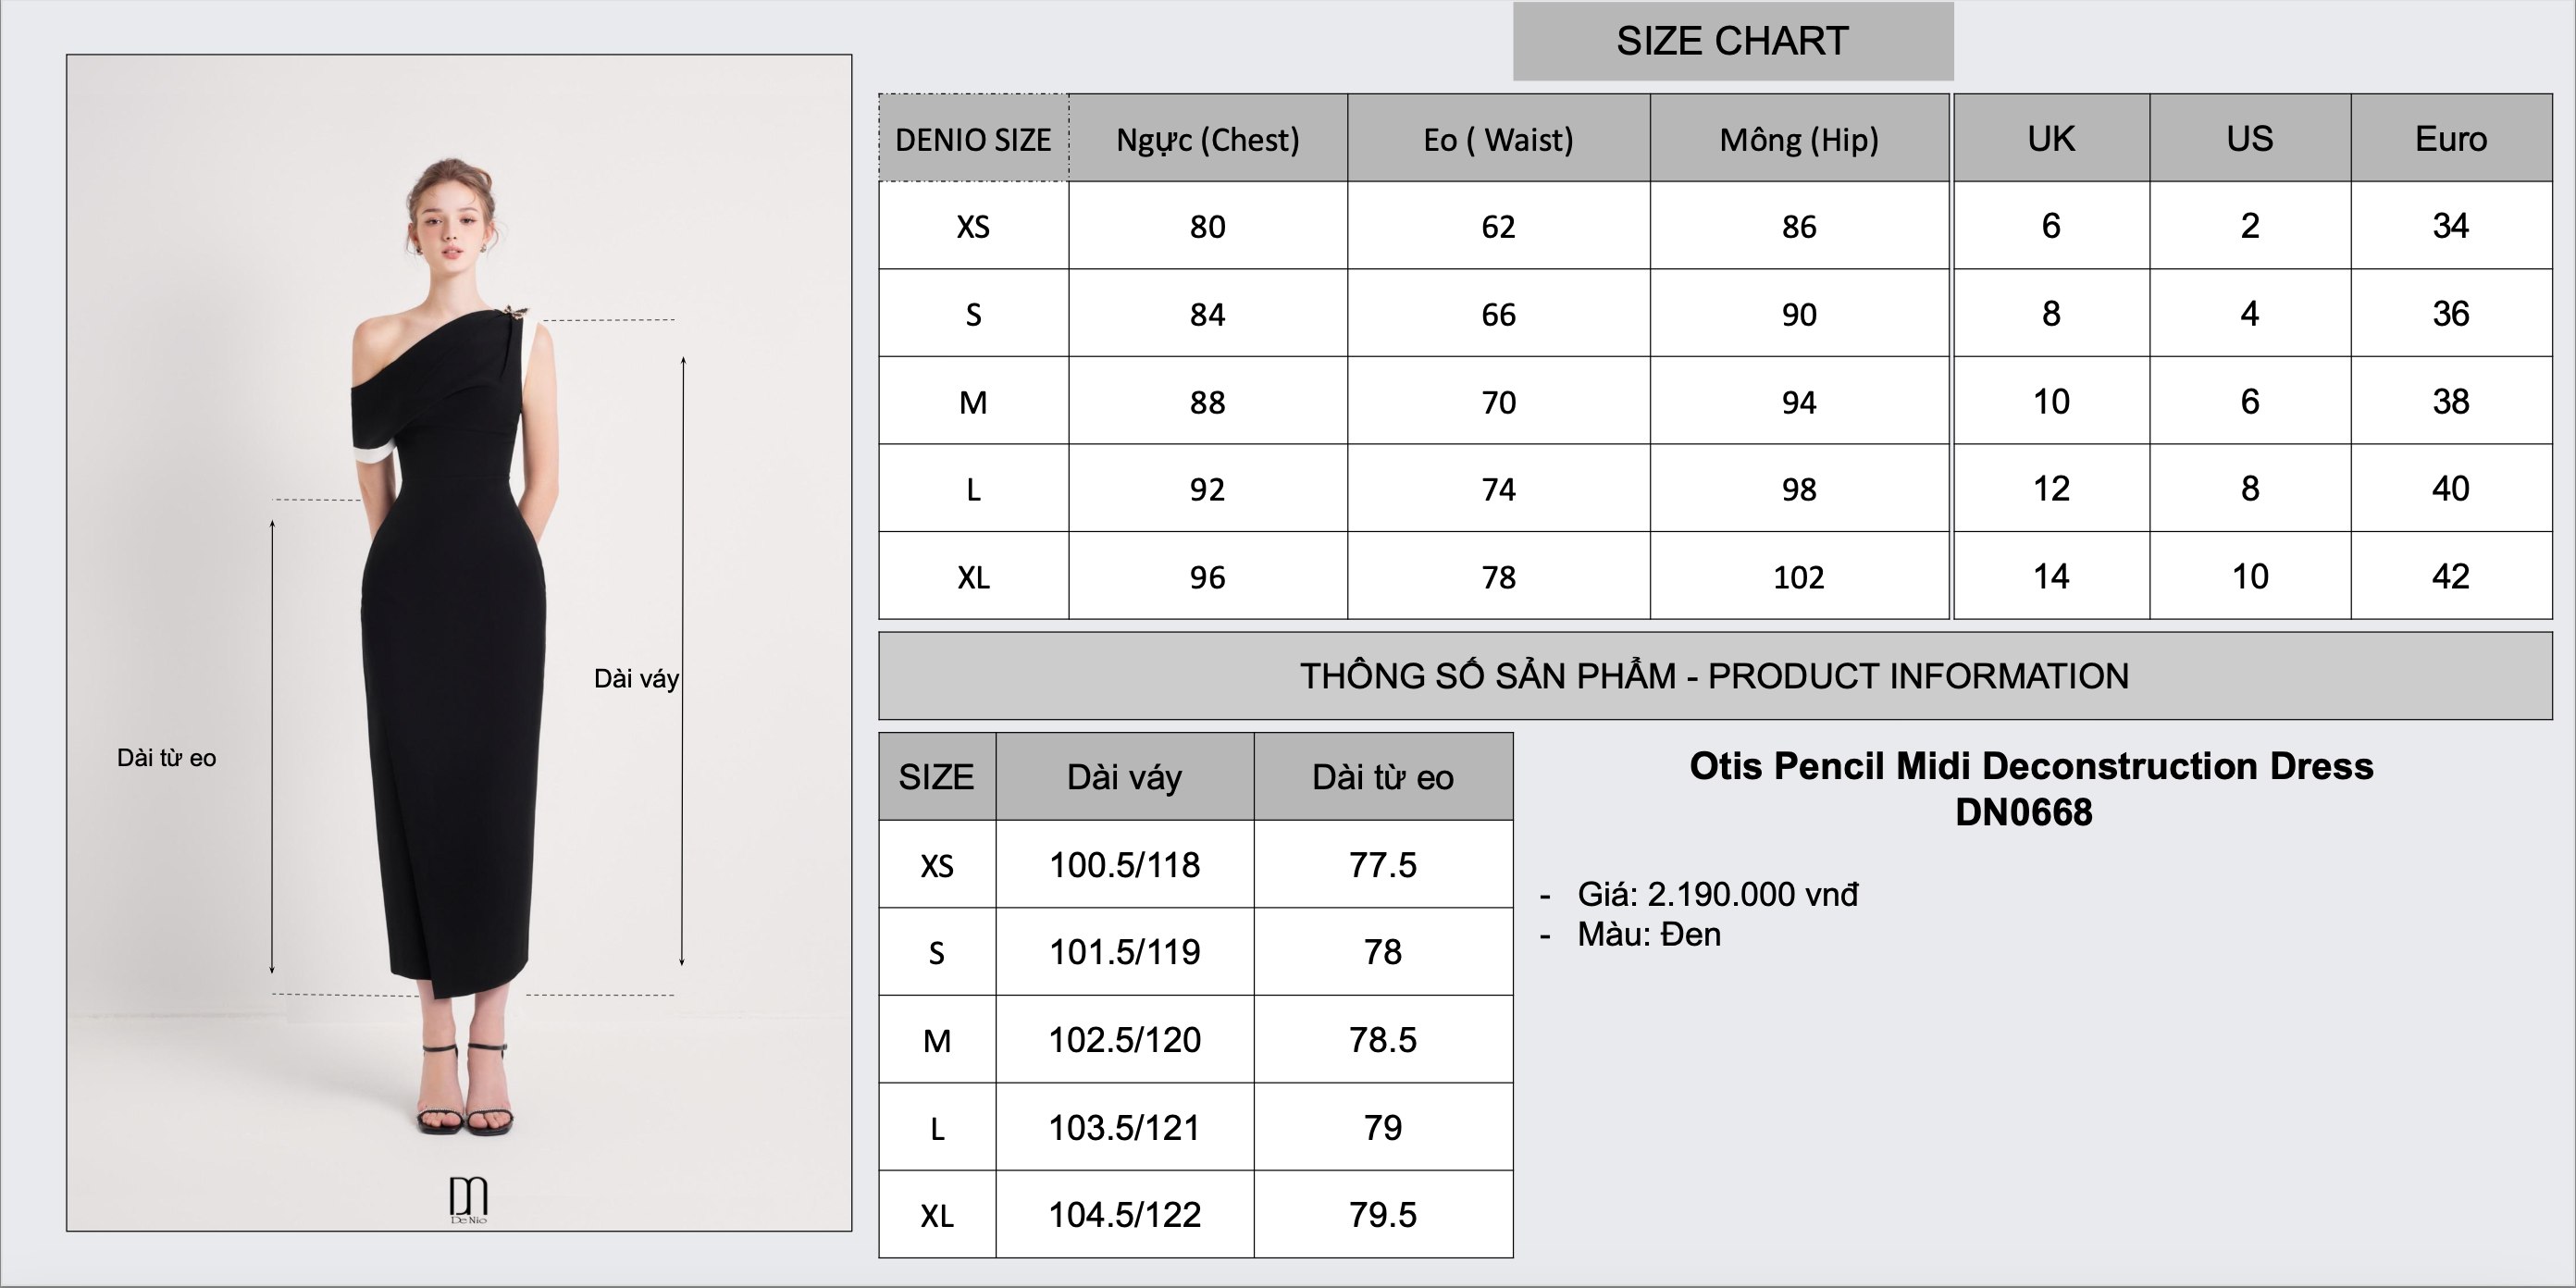Click the DeNio logo under the model
This screenshot has height=1288, width=2576.
(468, 1199)
